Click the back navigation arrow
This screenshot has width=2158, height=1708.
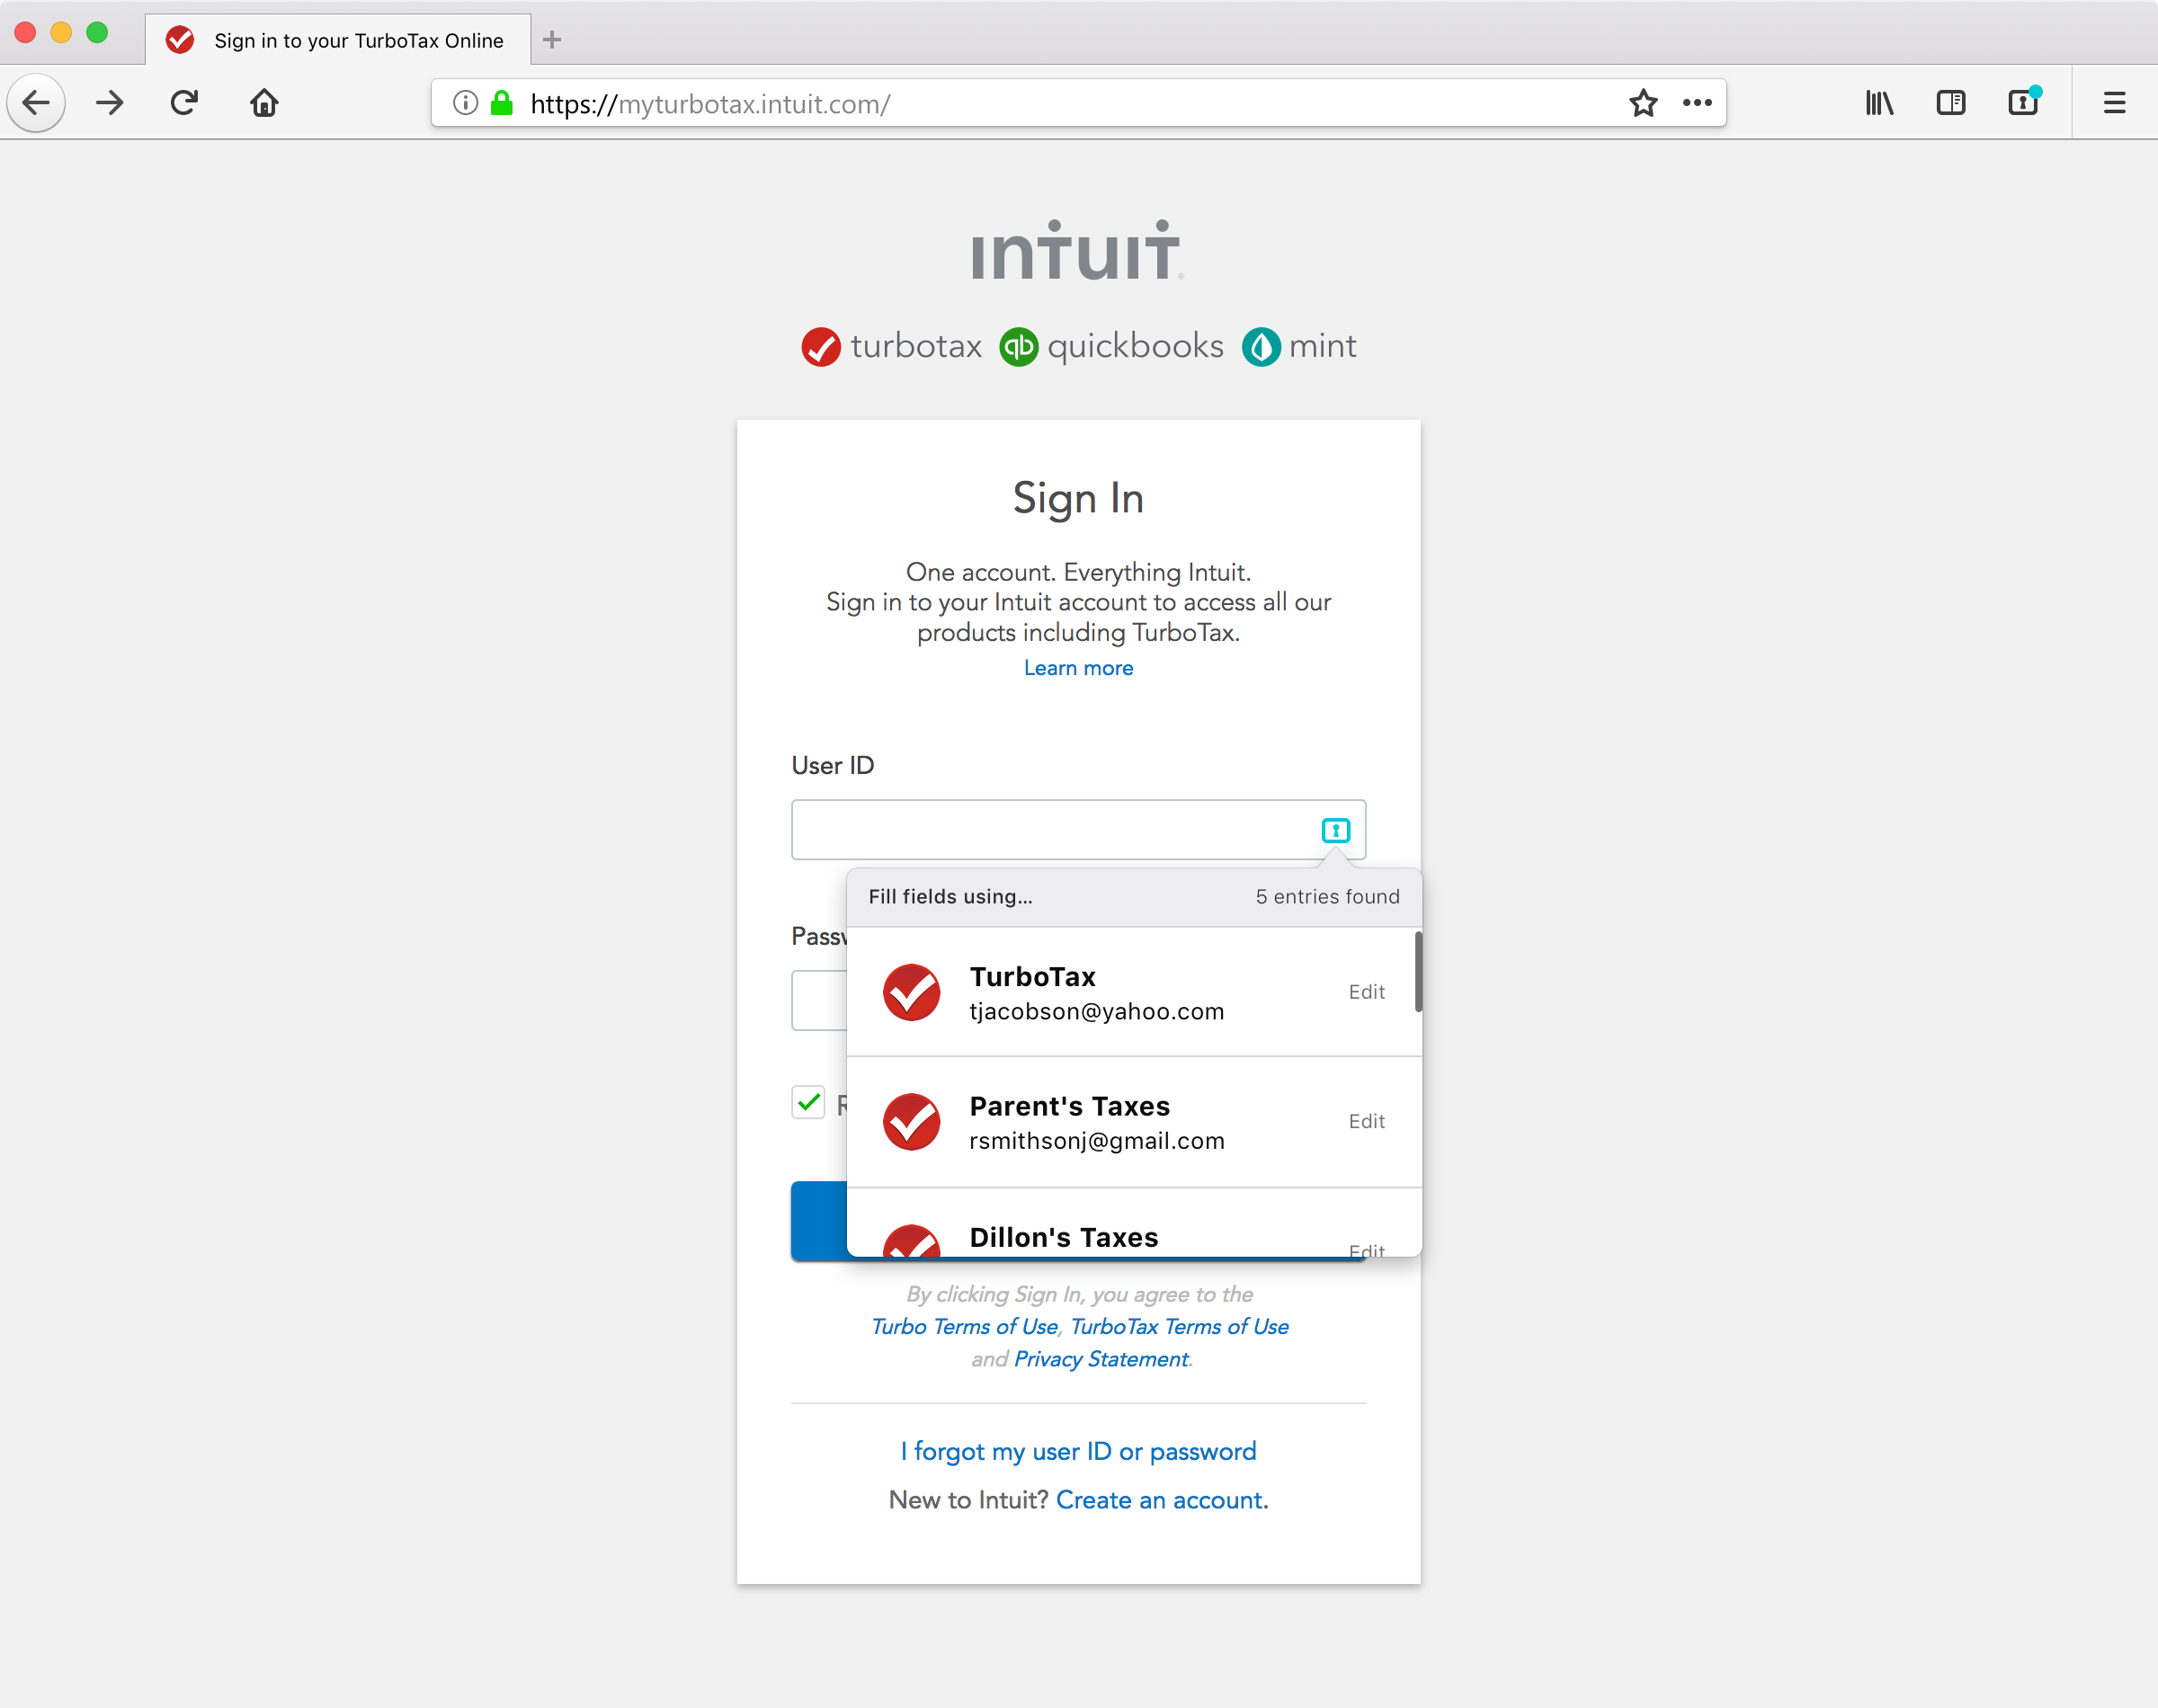pos(36,102)
